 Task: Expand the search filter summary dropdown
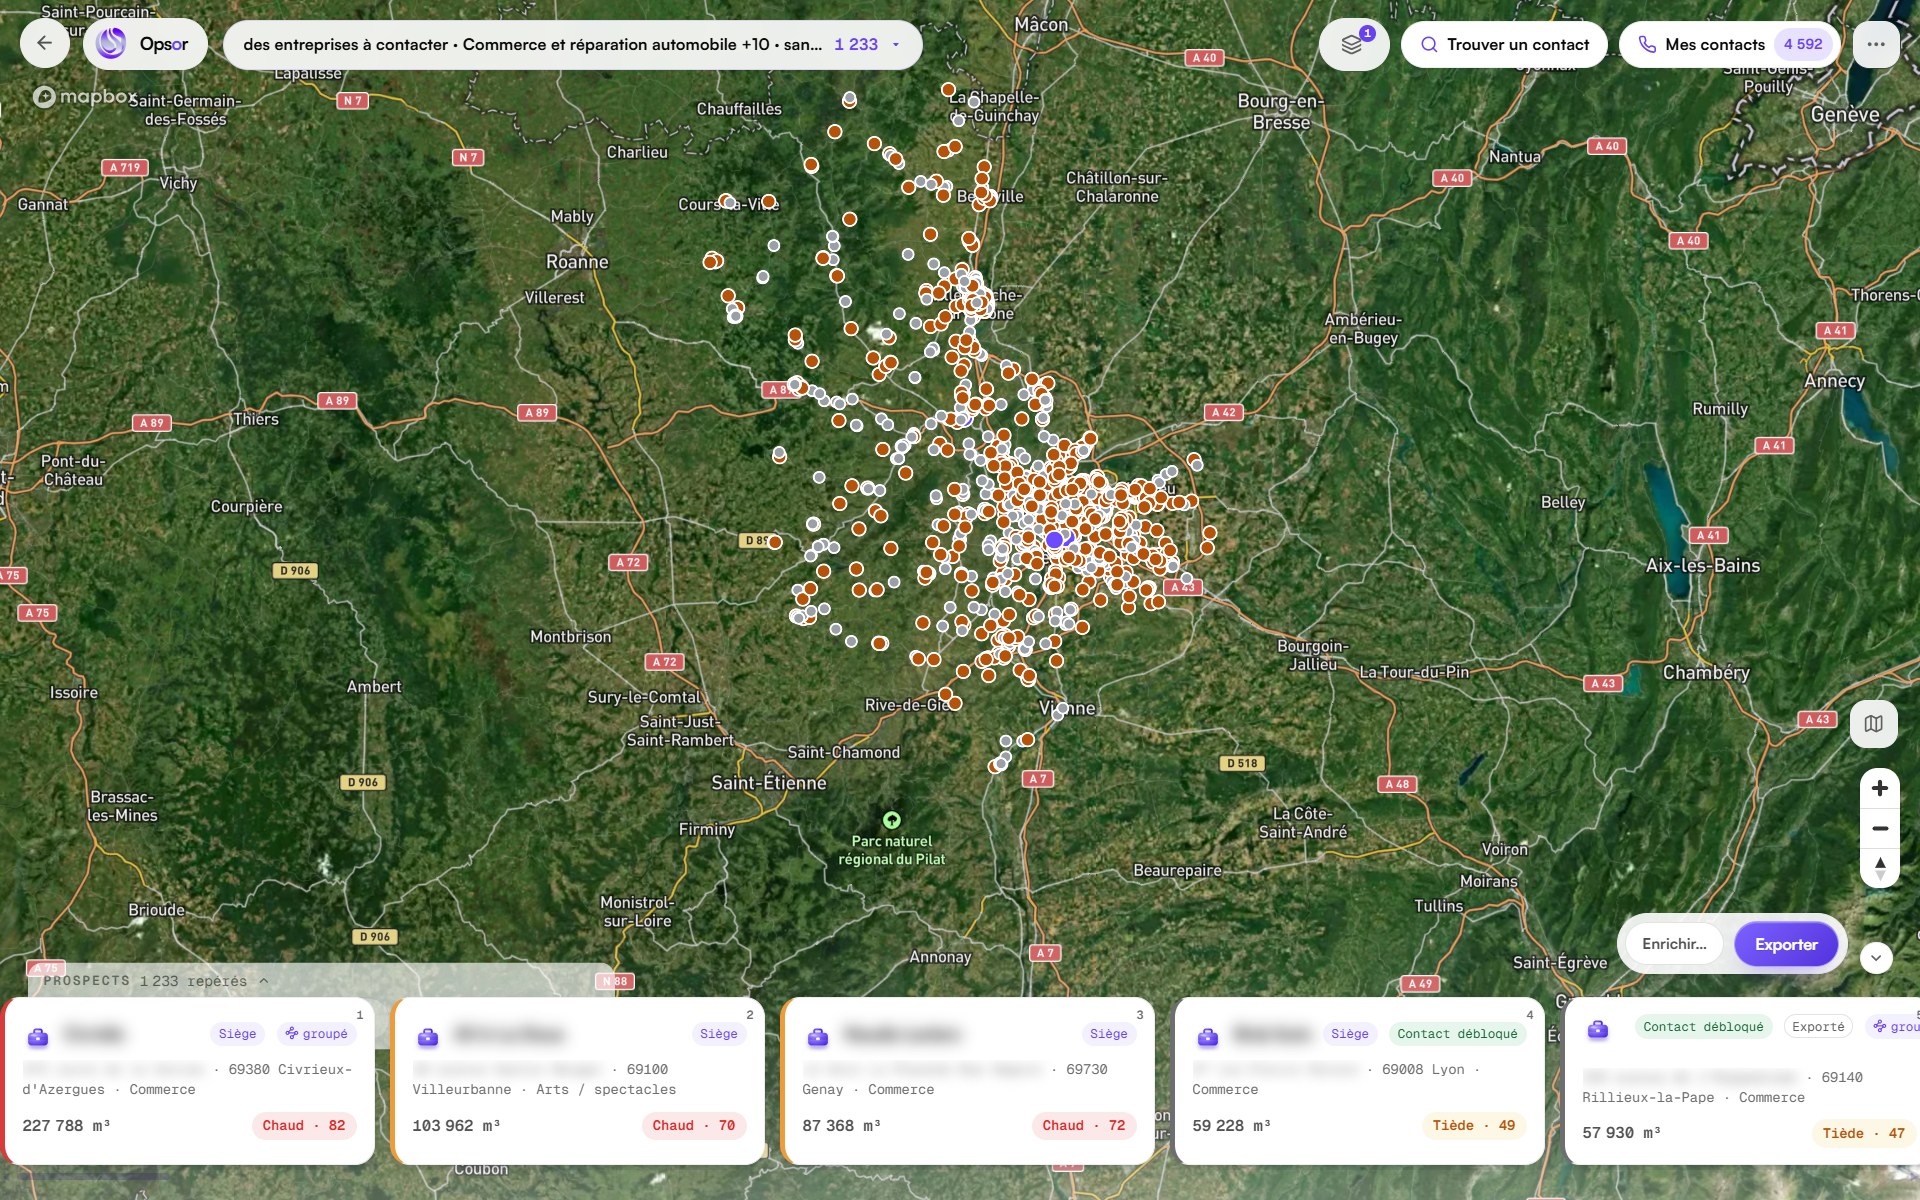[896, 44]
